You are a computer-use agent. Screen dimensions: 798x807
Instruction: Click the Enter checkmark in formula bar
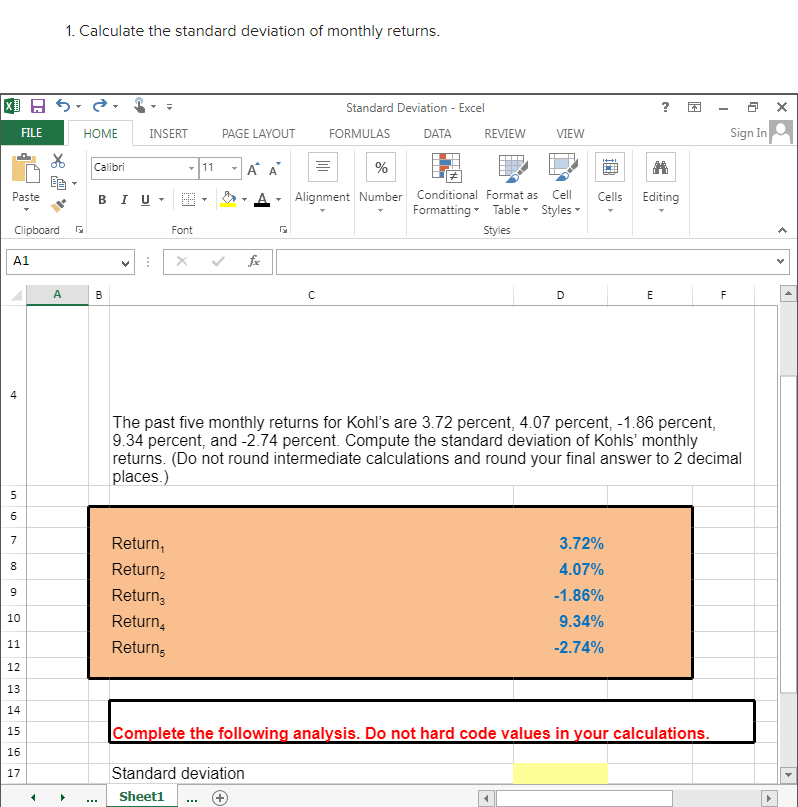tap(218, 261)
